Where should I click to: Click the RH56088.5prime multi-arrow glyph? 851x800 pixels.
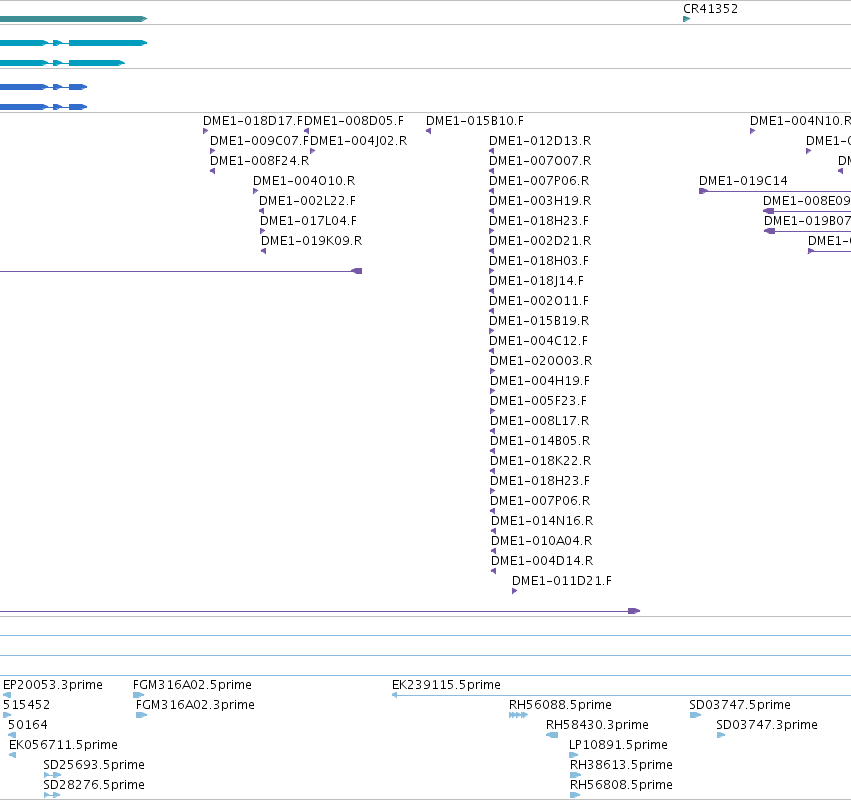[x=518, y=715]
